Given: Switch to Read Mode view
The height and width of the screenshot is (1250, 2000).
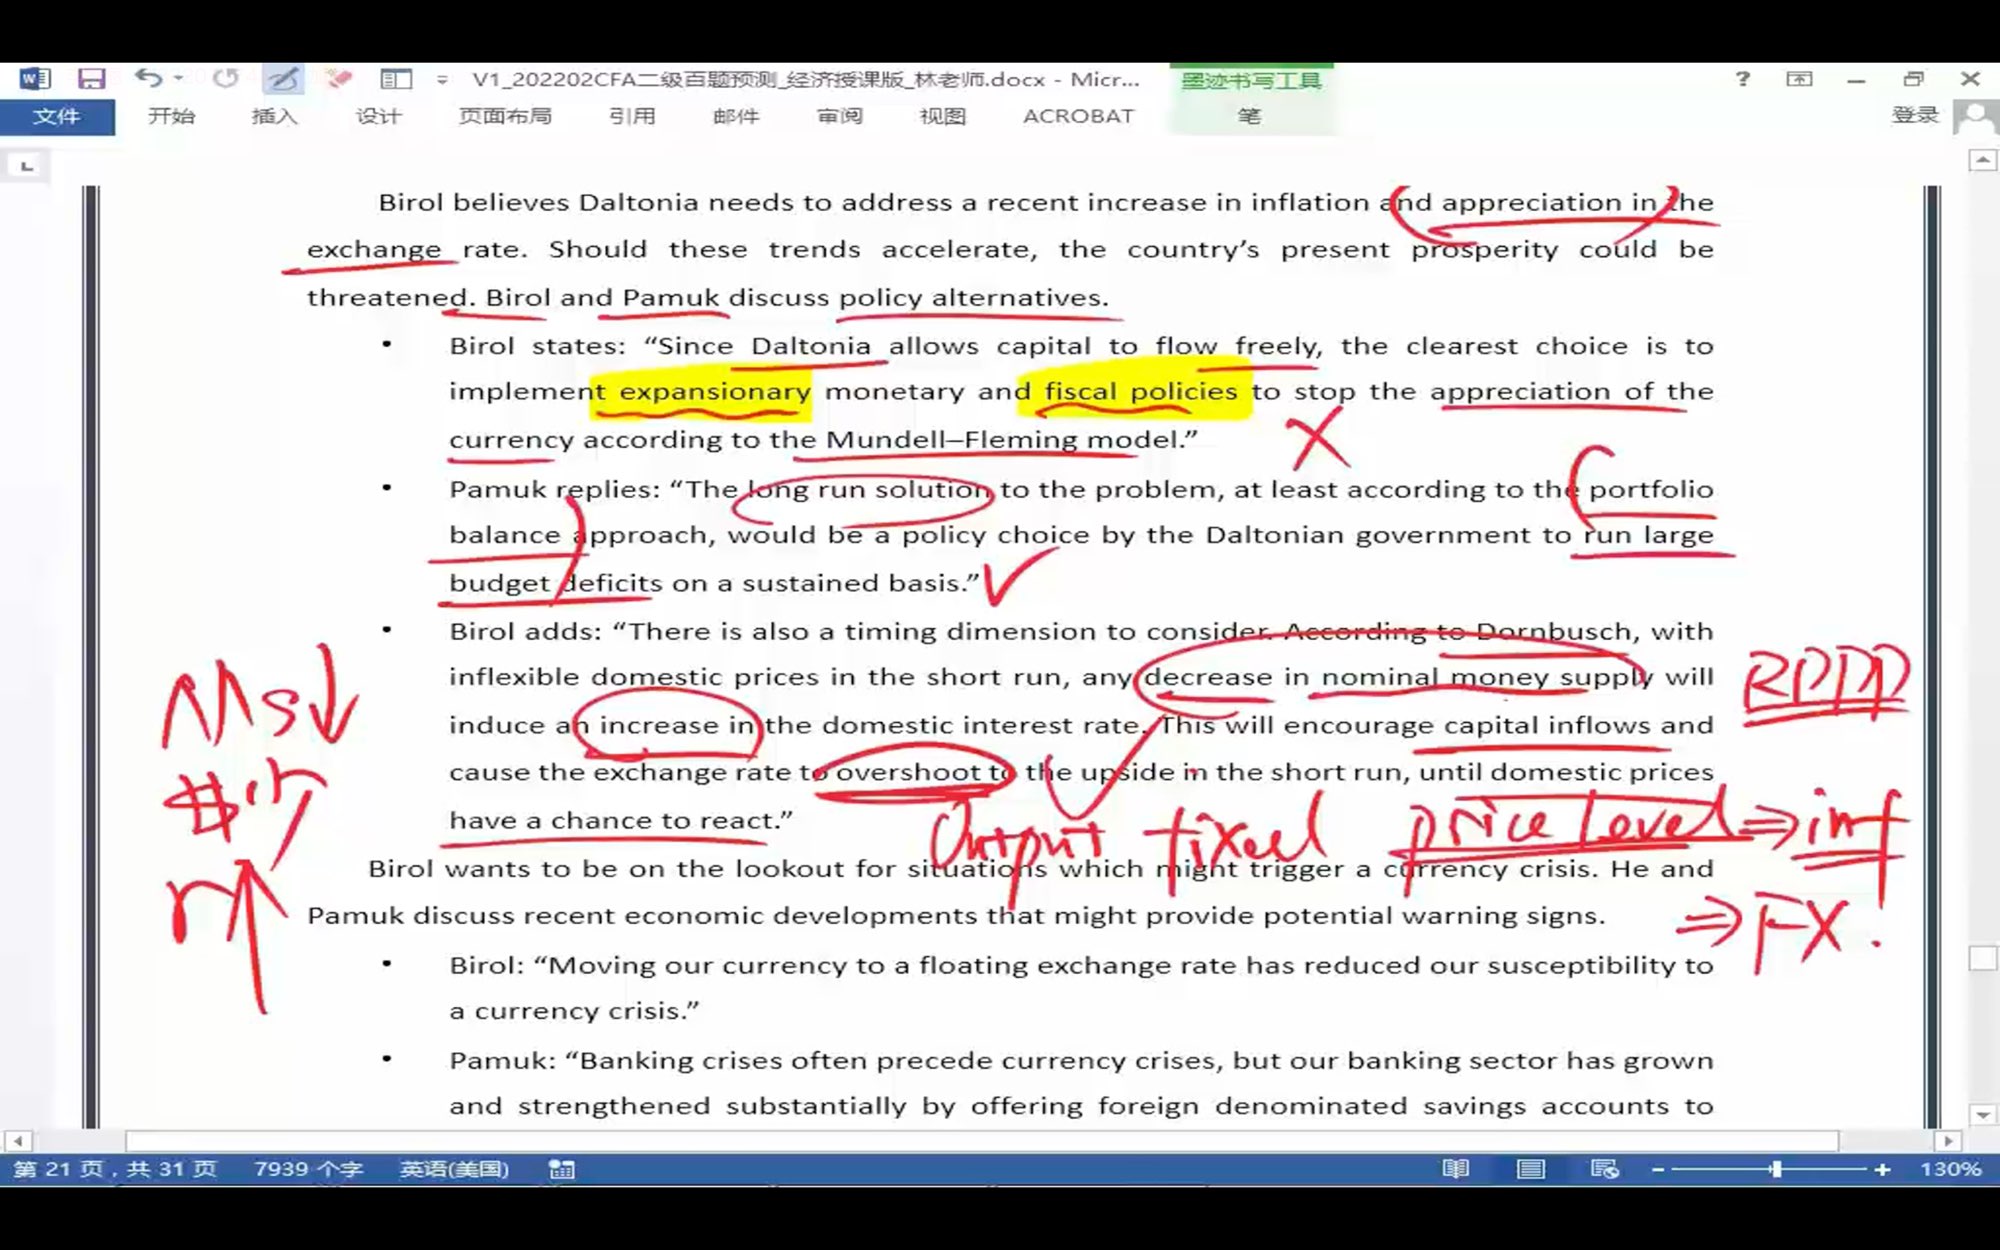Looking at the screenshot, I should tap(1456, 1169).
